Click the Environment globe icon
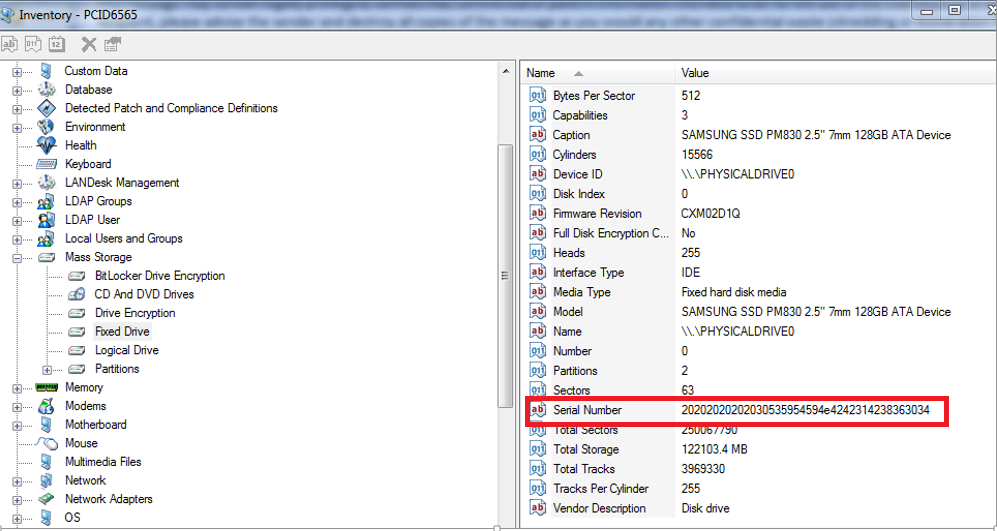Image resolution: width=997 pixels, height=531 pixels. pos(46,127)
